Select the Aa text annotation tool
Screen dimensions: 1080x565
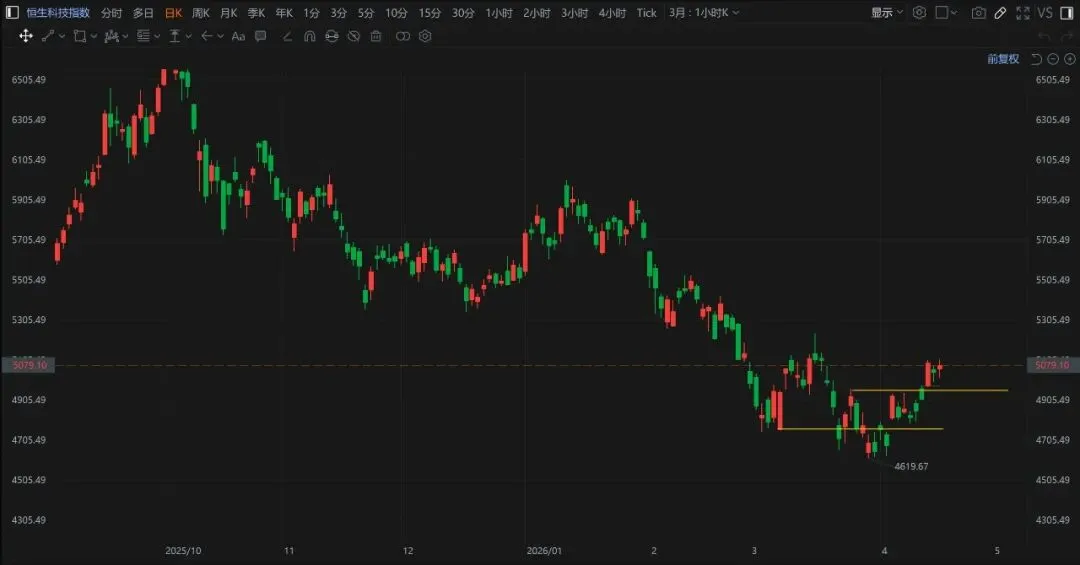click(238, 36)
